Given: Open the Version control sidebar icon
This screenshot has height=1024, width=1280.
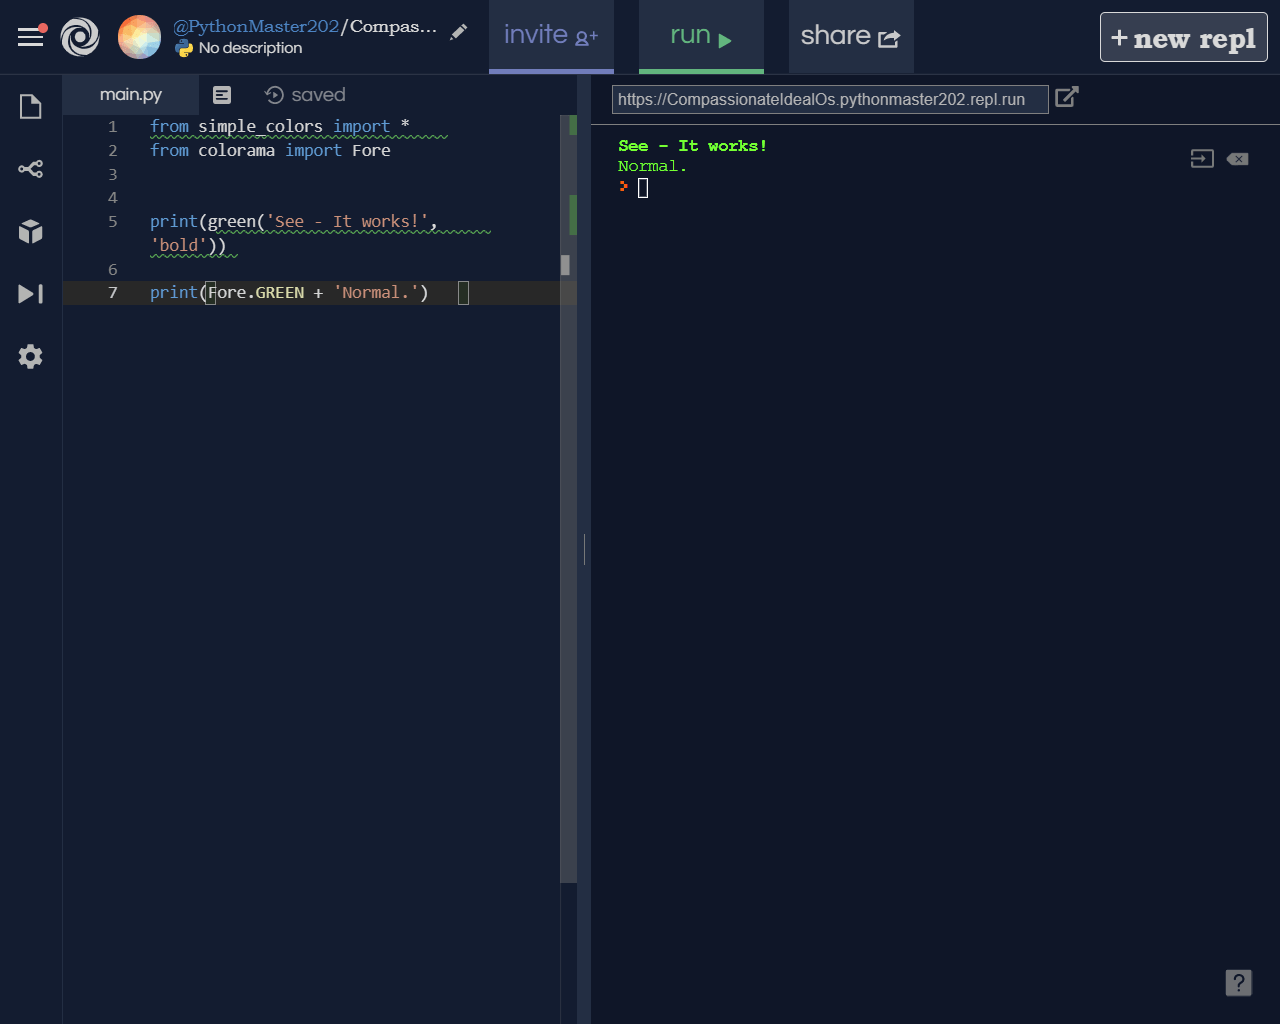Looking at the screenshot, I should click(31, 169).
